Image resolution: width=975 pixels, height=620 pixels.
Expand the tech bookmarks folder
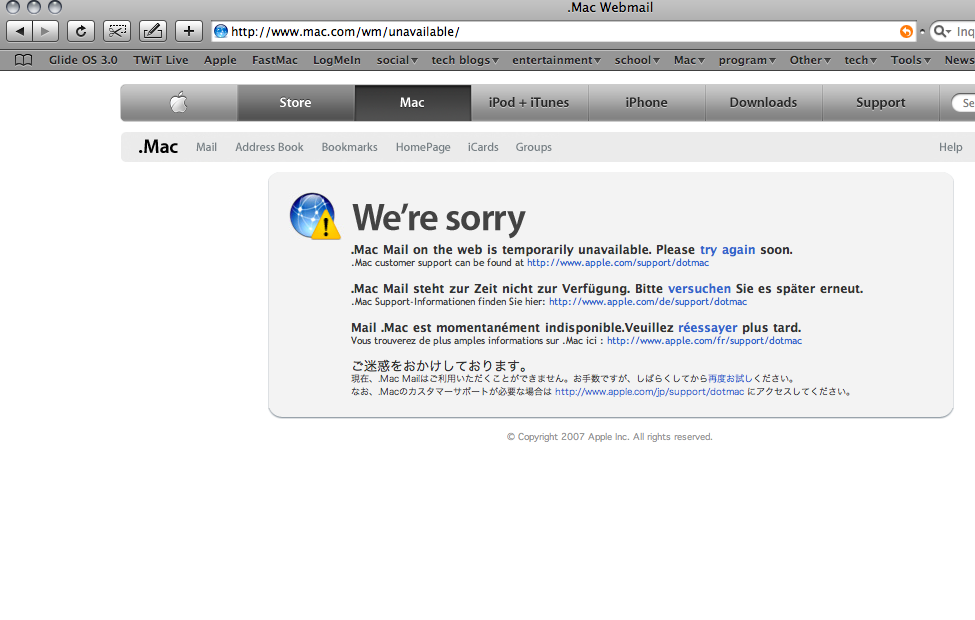pos(860,60)
